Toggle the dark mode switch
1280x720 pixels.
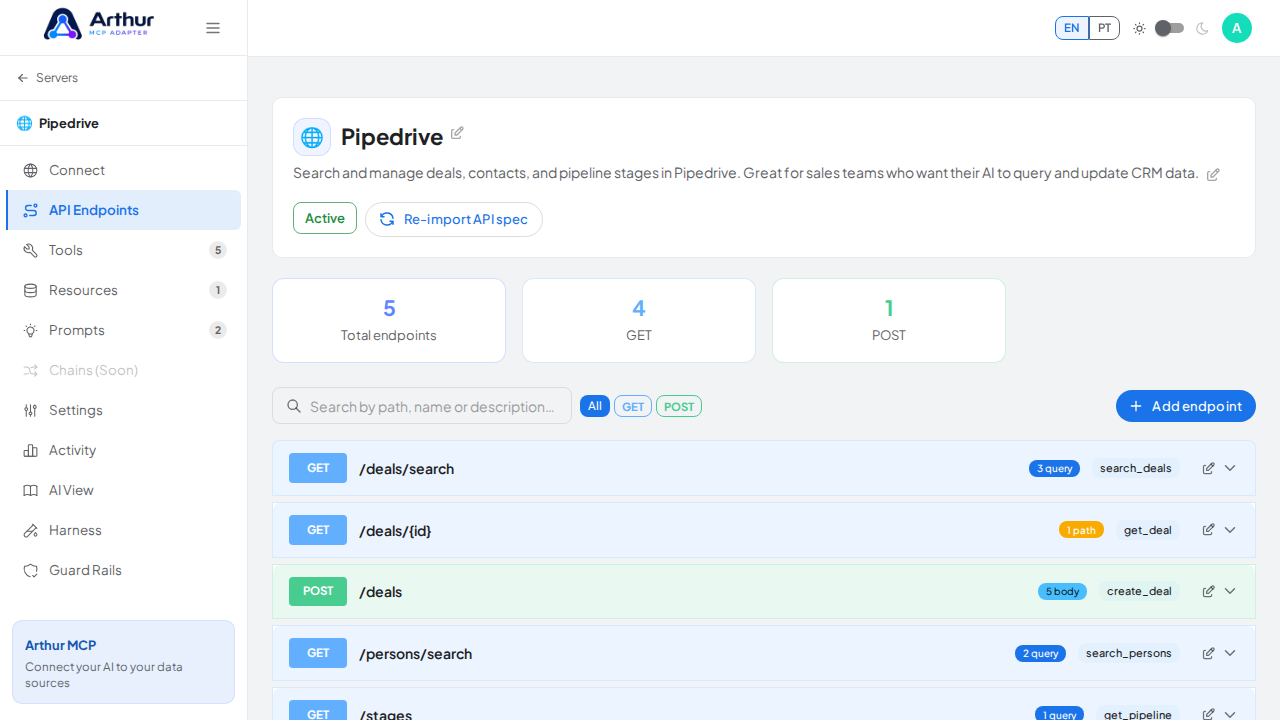pos(1169,28)
